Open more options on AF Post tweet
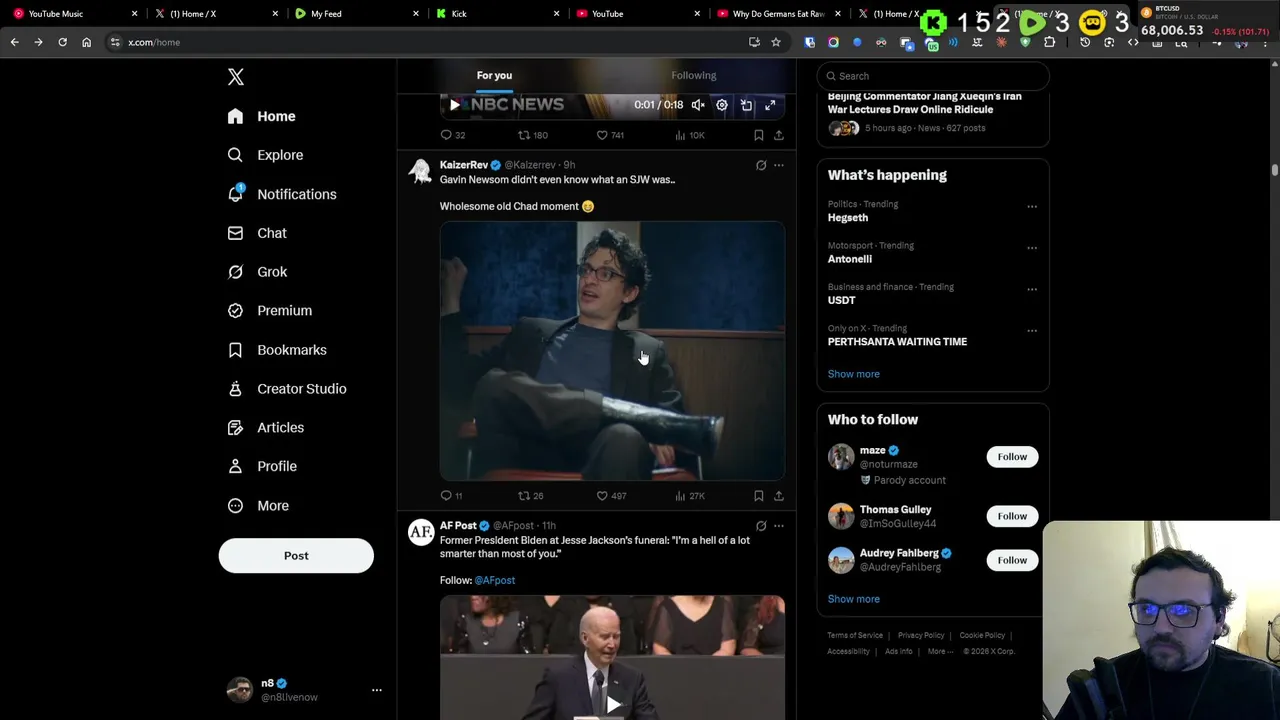The height and width of the screenshot is (720, 1280). click(779, 526)
